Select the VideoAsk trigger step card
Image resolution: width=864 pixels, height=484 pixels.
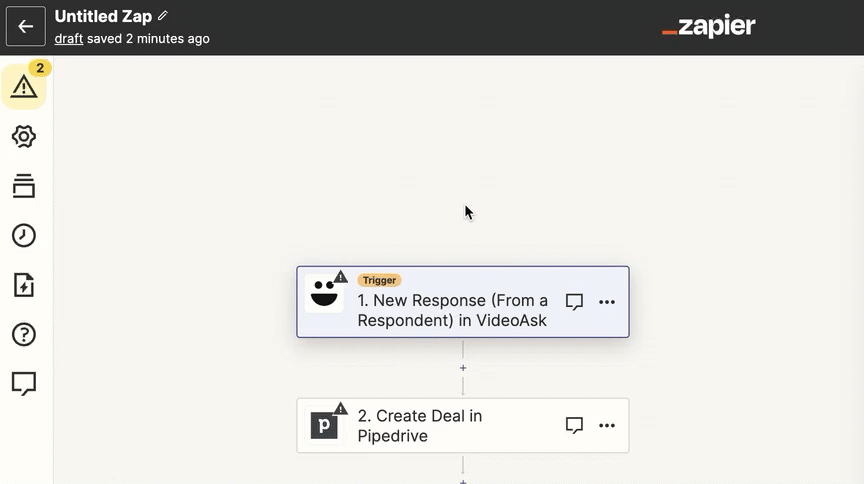(x=463, y=302)
